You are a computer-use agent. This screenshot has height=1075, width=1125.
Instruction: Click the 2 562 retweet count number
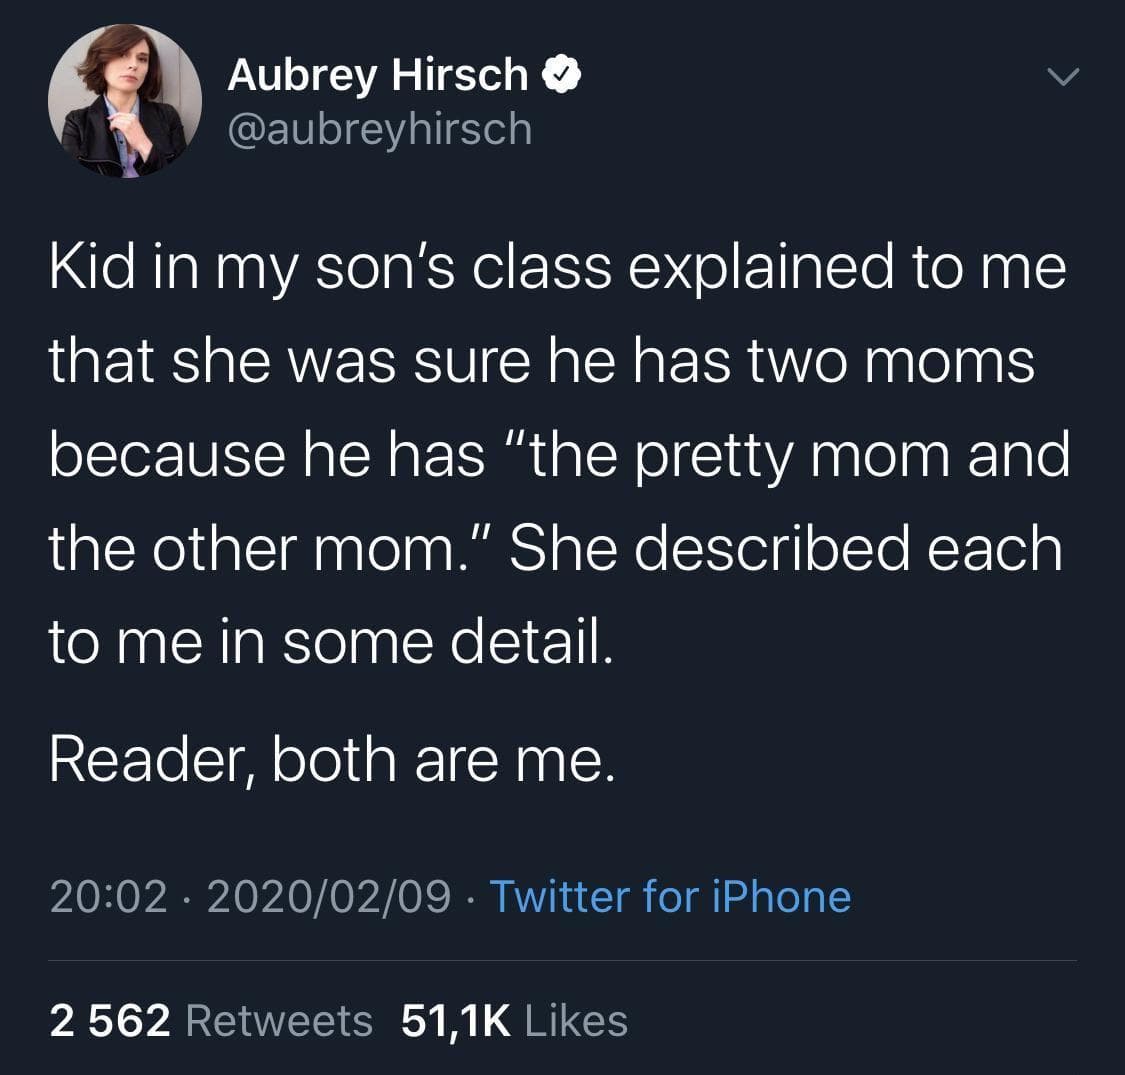point(109,1020)
